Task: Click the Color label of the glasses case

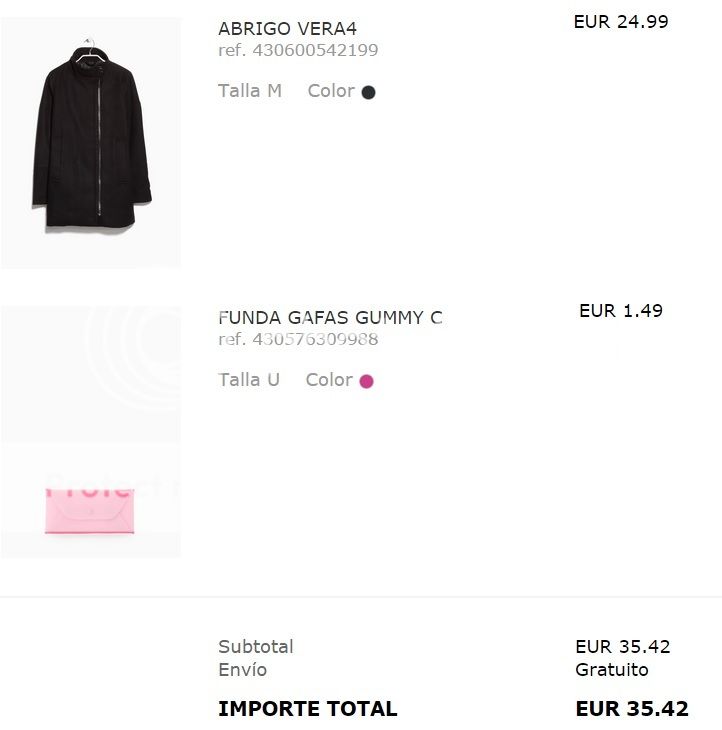Action: click(x=329, y=380)
